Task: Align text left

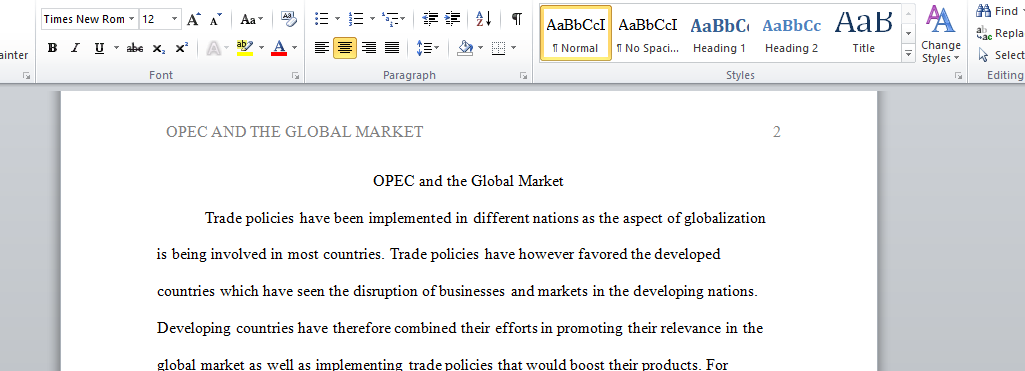Action: [322, 48]
